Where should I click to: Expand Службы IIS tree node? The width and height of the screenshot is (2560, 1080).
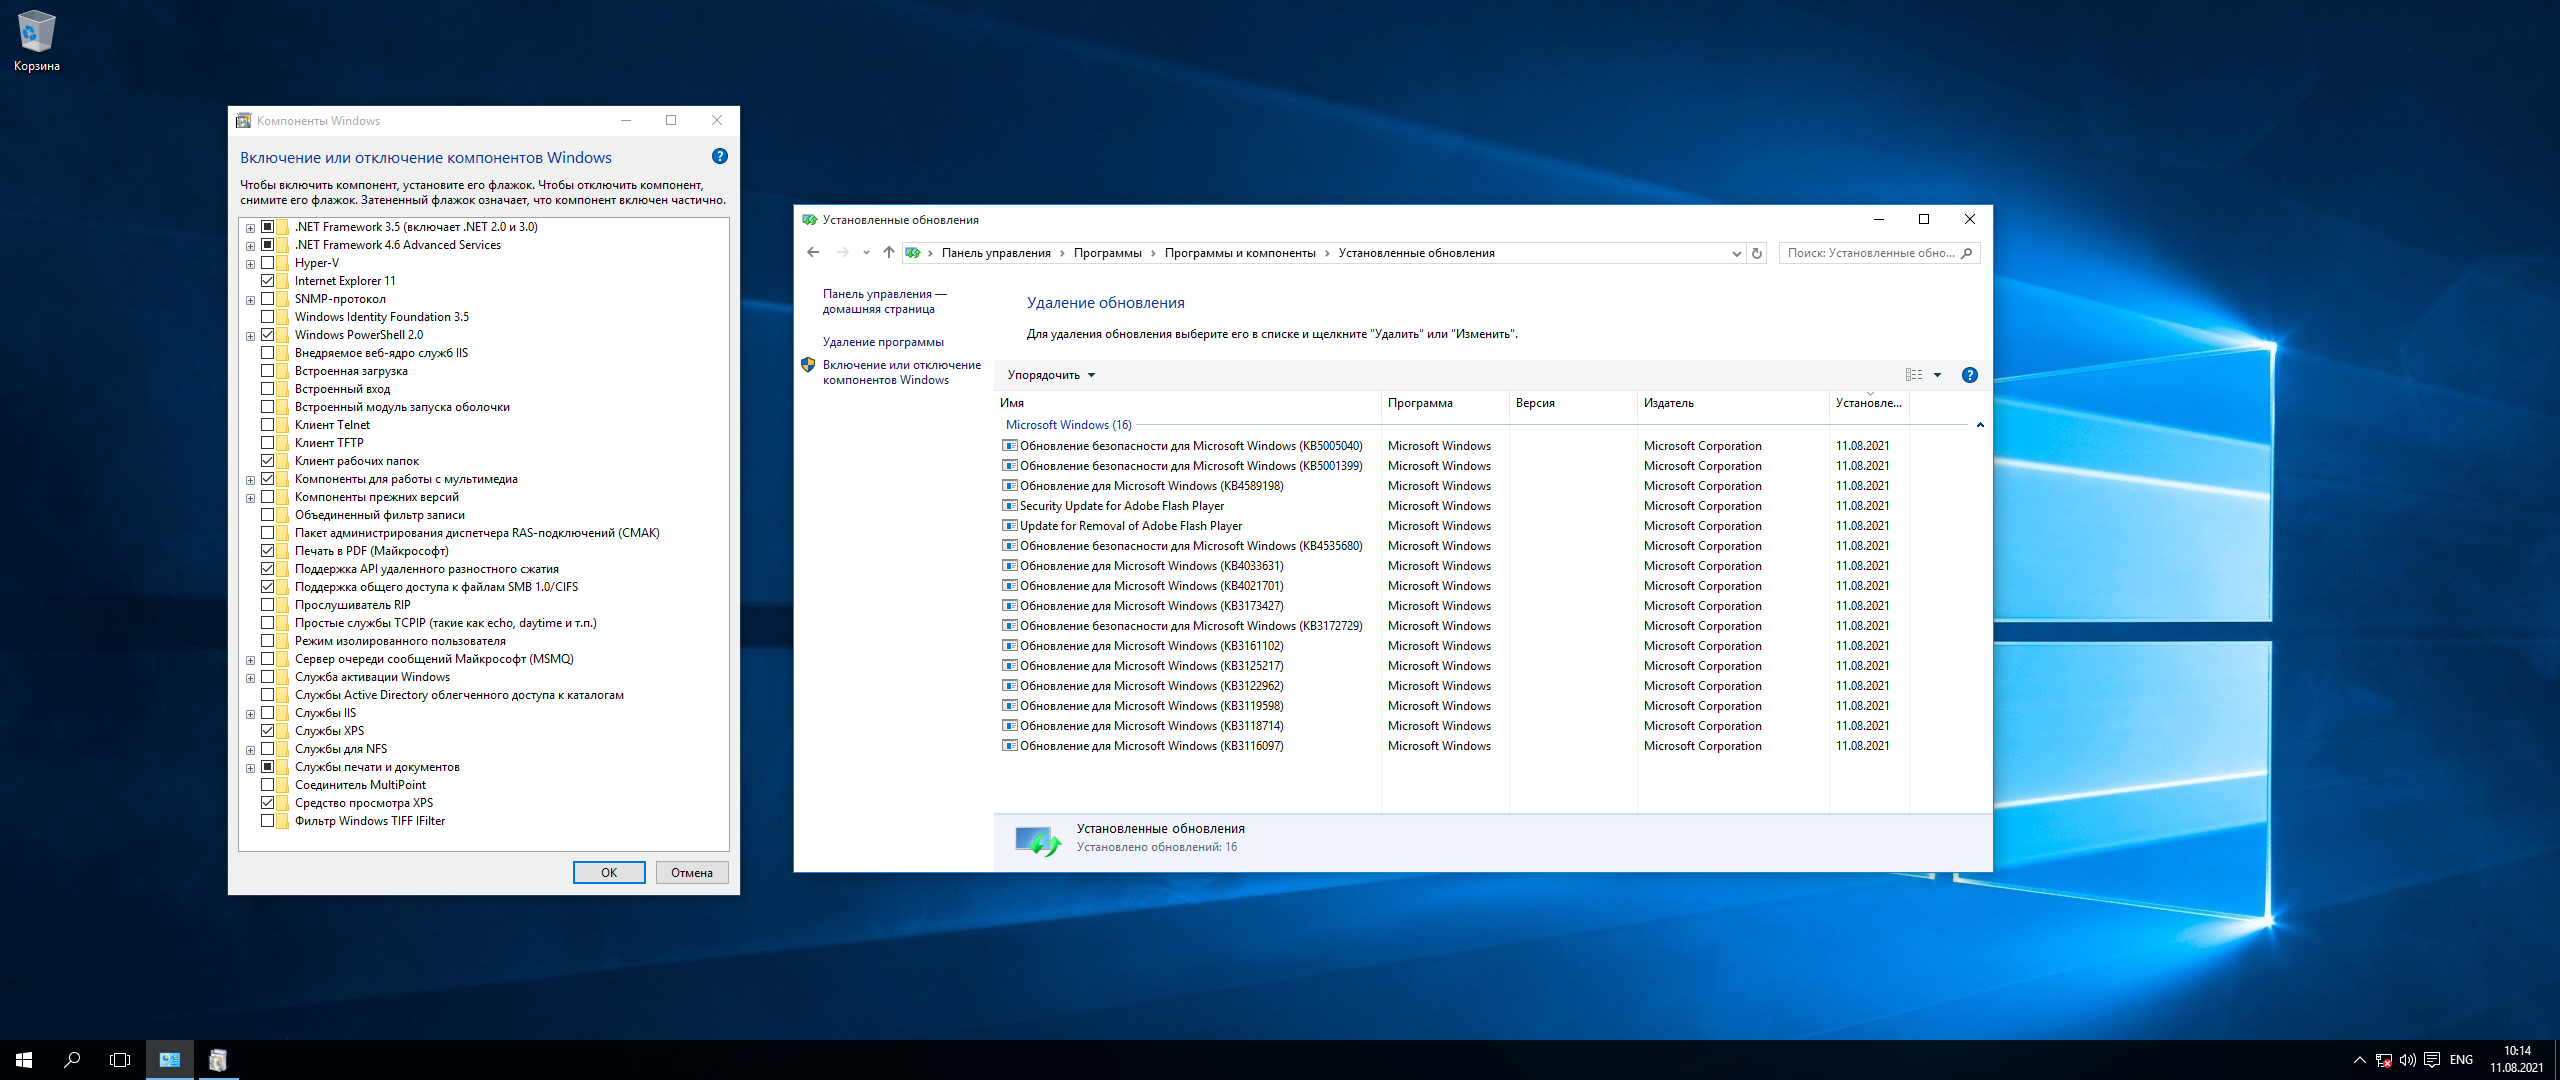(x=250, y=714)
